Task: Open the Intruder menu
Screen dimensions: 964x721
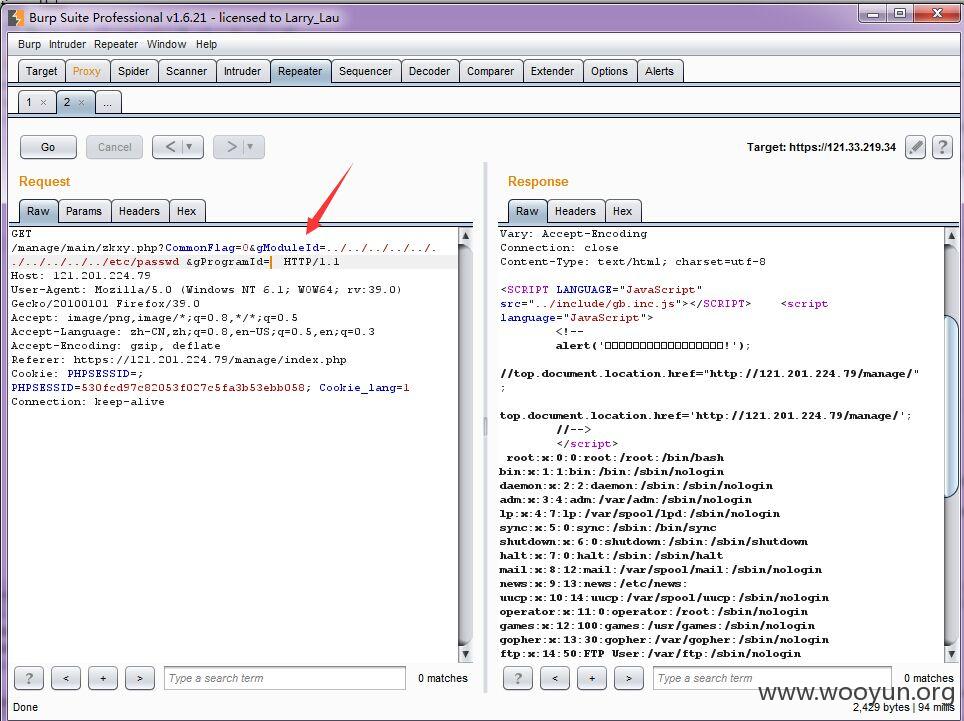Action: click(x=68, y=44)
